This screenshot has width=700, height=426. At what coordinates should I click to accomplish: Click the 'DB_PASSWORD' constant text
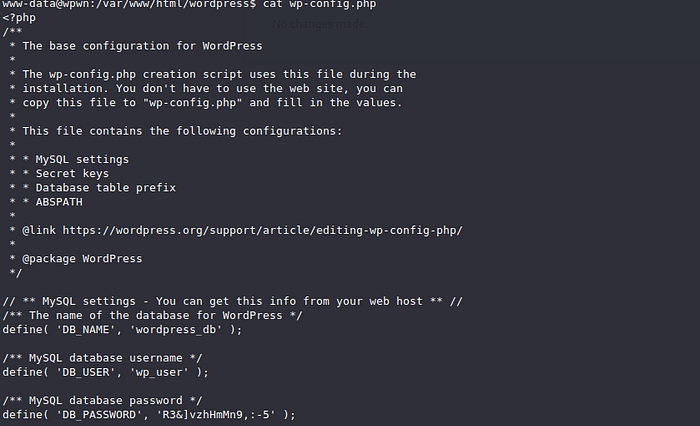click(103, 414)
